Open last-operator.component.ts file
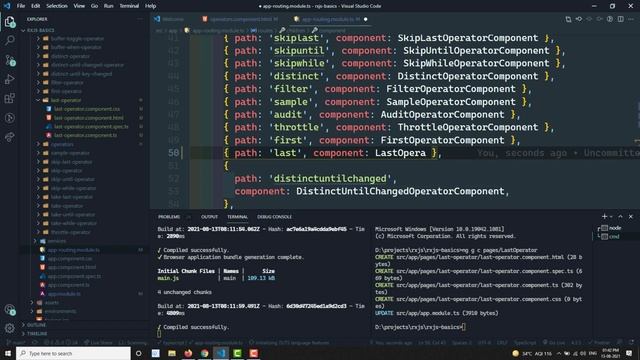This screenshot has height=360, width=640. coord(85,135)
